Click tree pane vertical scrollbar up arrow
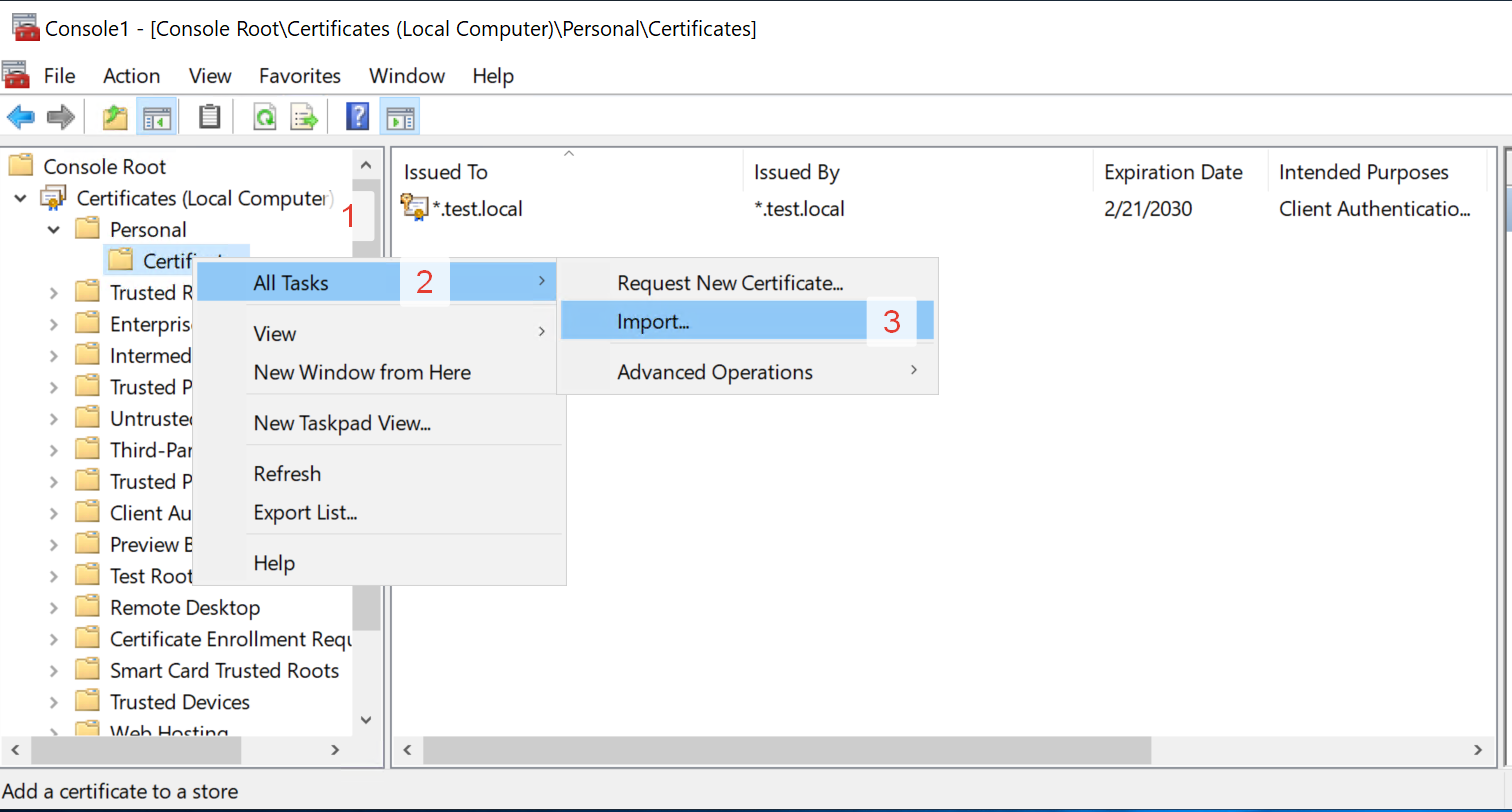1512x812 pixels. pos(366,166)
